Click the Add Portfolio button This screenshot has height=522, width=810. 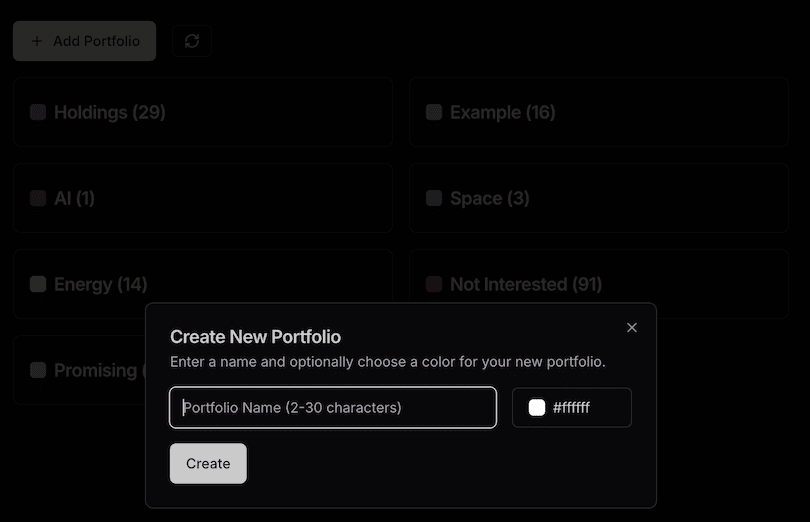click(x=84, y=41)
